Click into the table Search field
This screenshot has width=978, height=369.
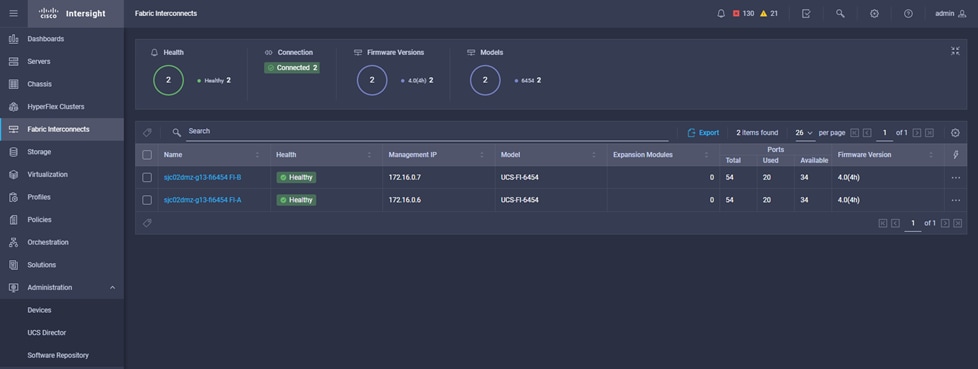coord(427,132)
